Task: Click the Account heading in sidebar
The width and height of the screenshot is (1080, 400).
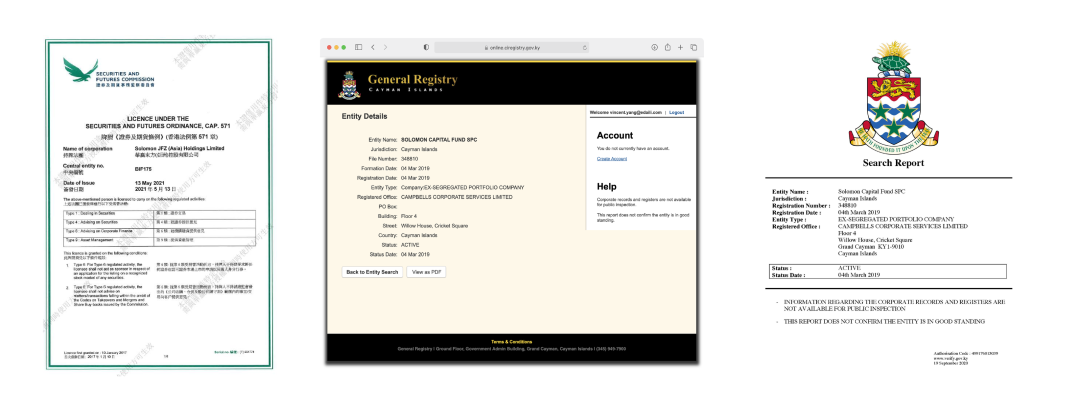Action: 614,136
